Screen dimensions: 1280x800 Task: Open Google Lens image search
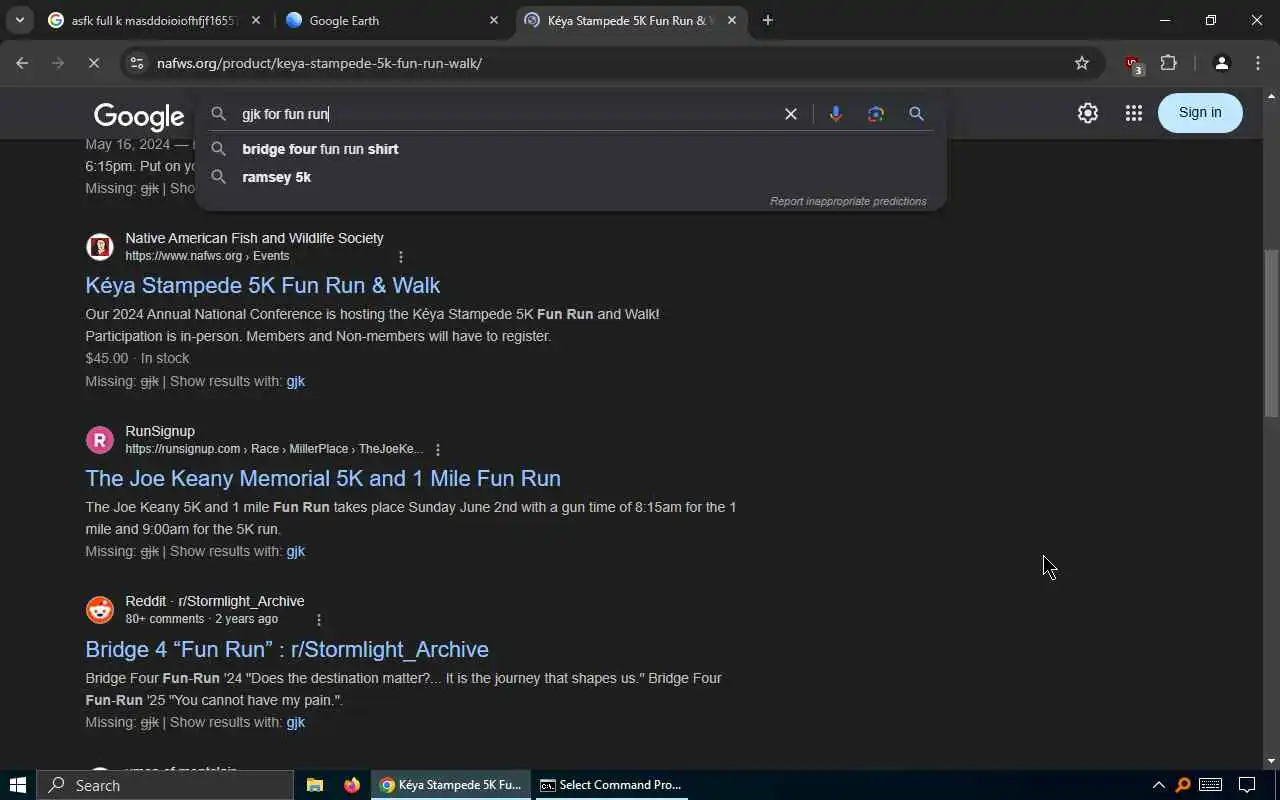click(x=876, y=114)
